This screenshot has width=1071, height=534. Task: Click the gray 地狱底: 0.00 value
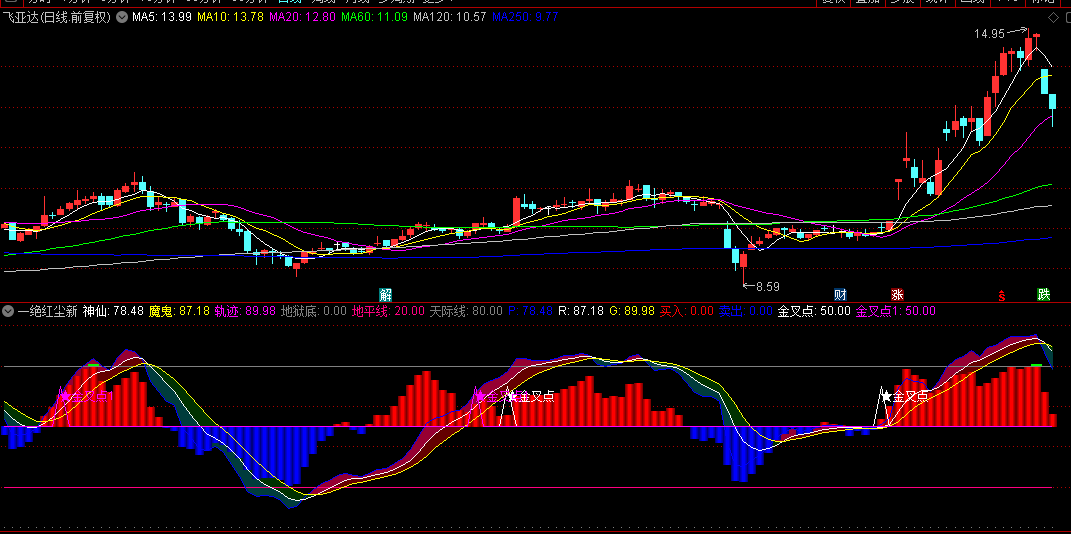point(314,311)
